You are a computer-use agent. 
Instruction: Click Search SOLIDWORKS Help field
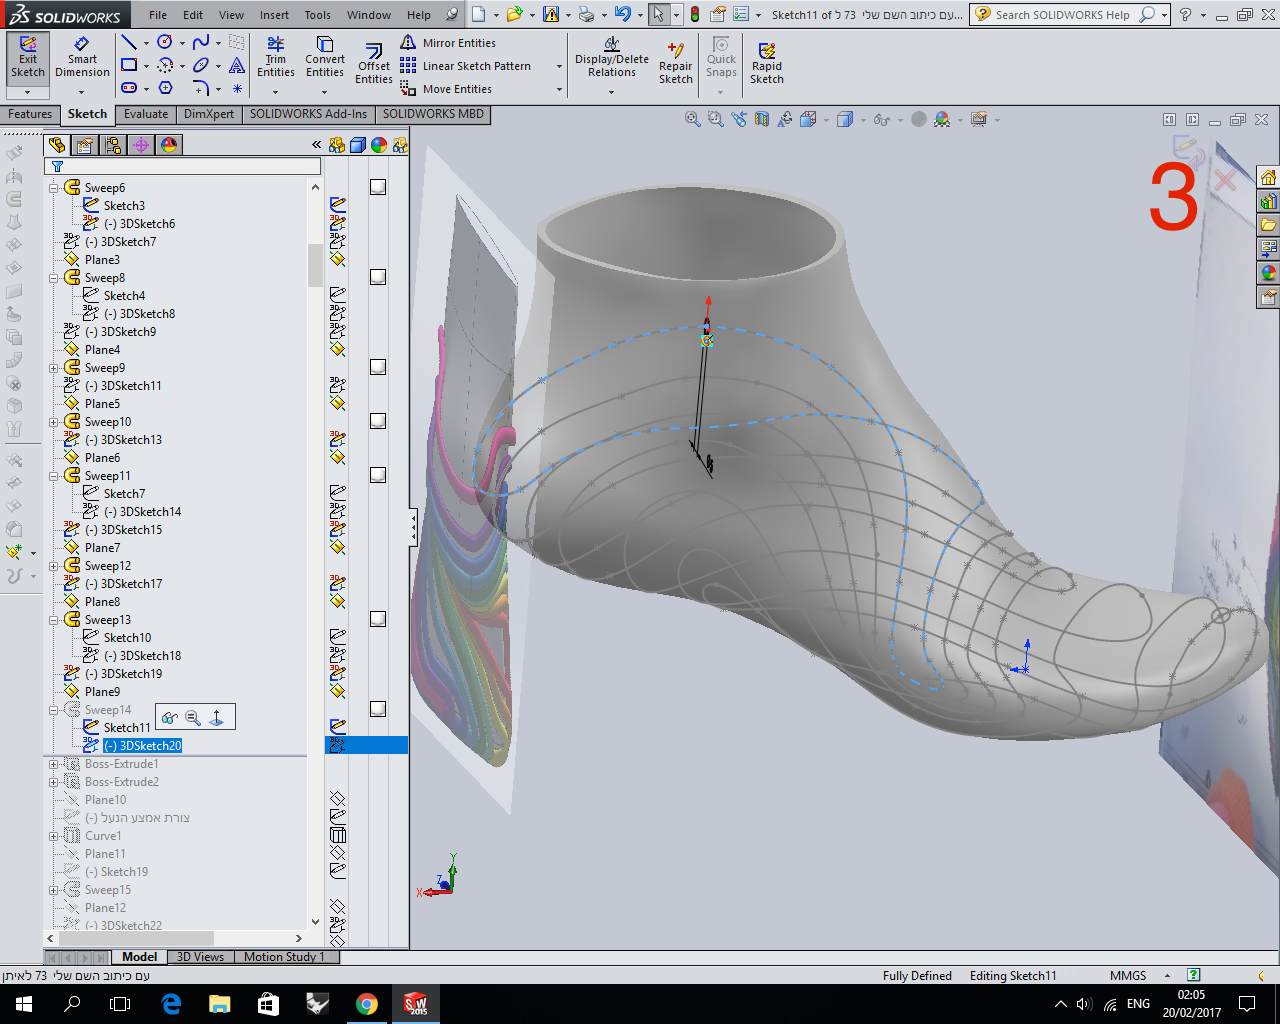[1063, 15]
